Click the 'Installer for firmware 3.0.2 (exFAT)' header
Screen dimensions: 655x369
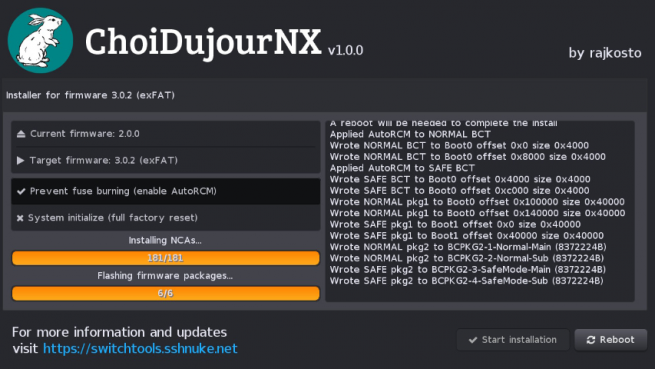(x=90, y=95)
